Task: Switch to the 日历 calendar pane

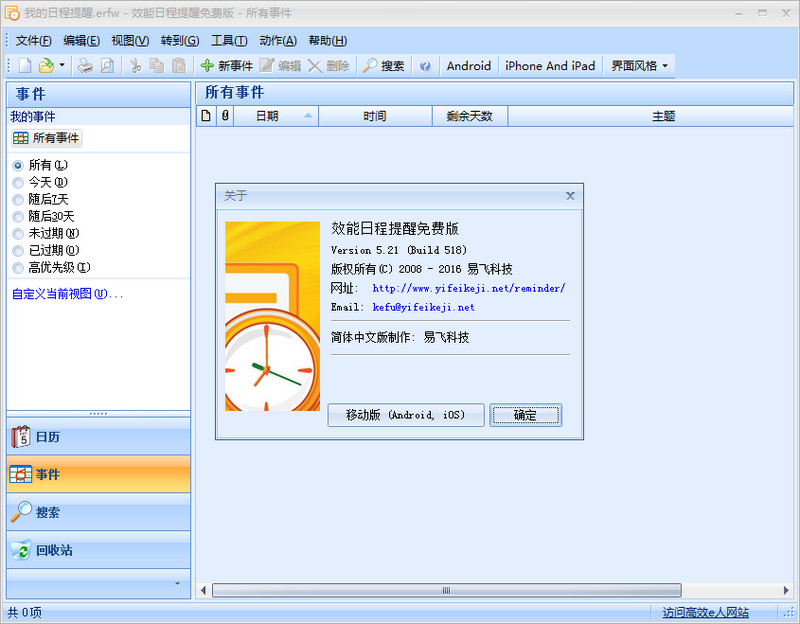Action: [98, 437]
